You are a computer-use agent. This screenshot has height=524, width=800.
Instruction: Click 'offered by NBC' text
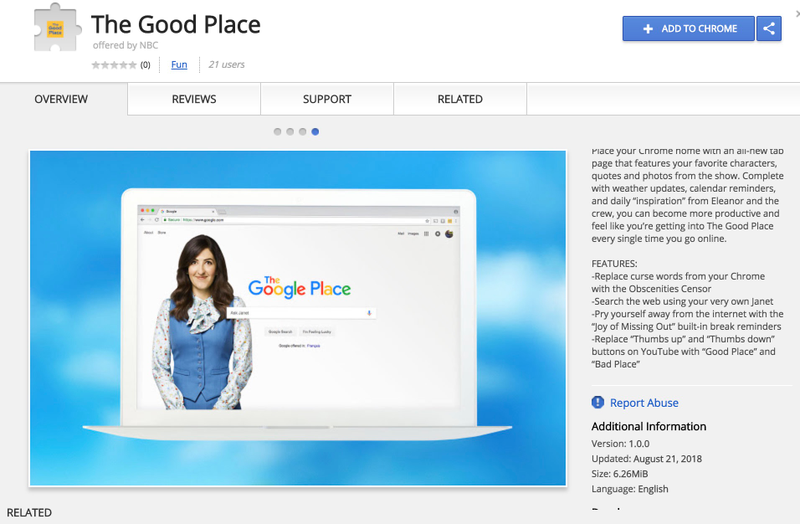126,45
